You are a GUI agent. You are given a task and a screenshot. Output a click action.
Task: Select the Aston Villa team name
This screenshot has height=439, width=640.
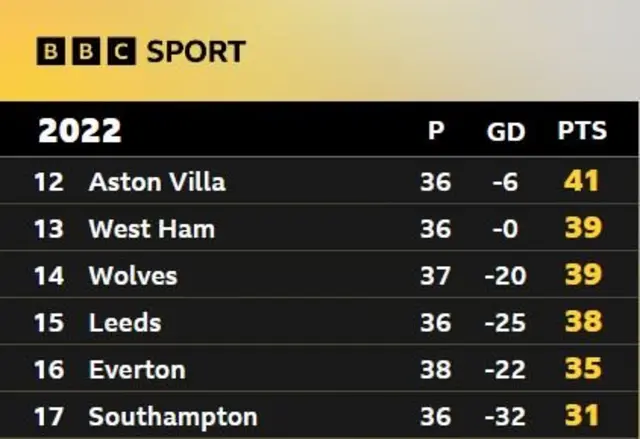point(157,182)
